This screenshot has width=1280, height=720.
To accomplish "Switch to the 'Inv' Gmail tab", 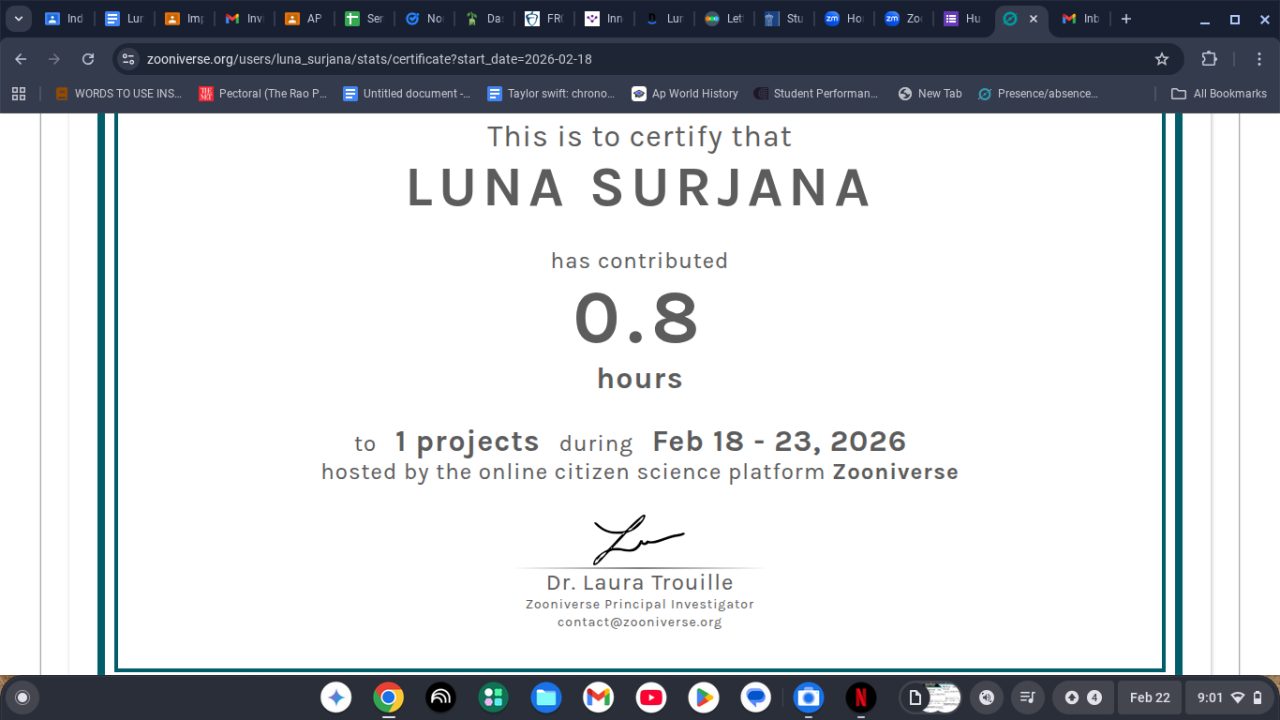I will click(244, 19).
